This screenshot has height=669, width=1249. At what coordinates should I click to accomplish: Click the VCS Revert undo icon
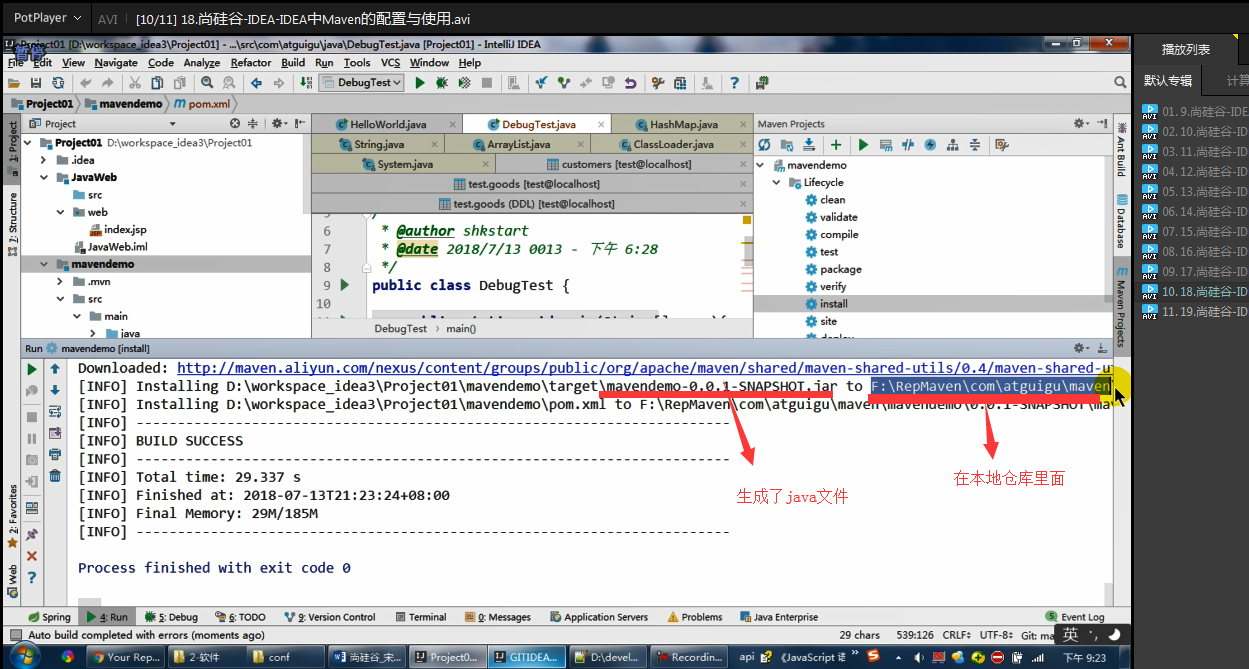coord(631,83)
